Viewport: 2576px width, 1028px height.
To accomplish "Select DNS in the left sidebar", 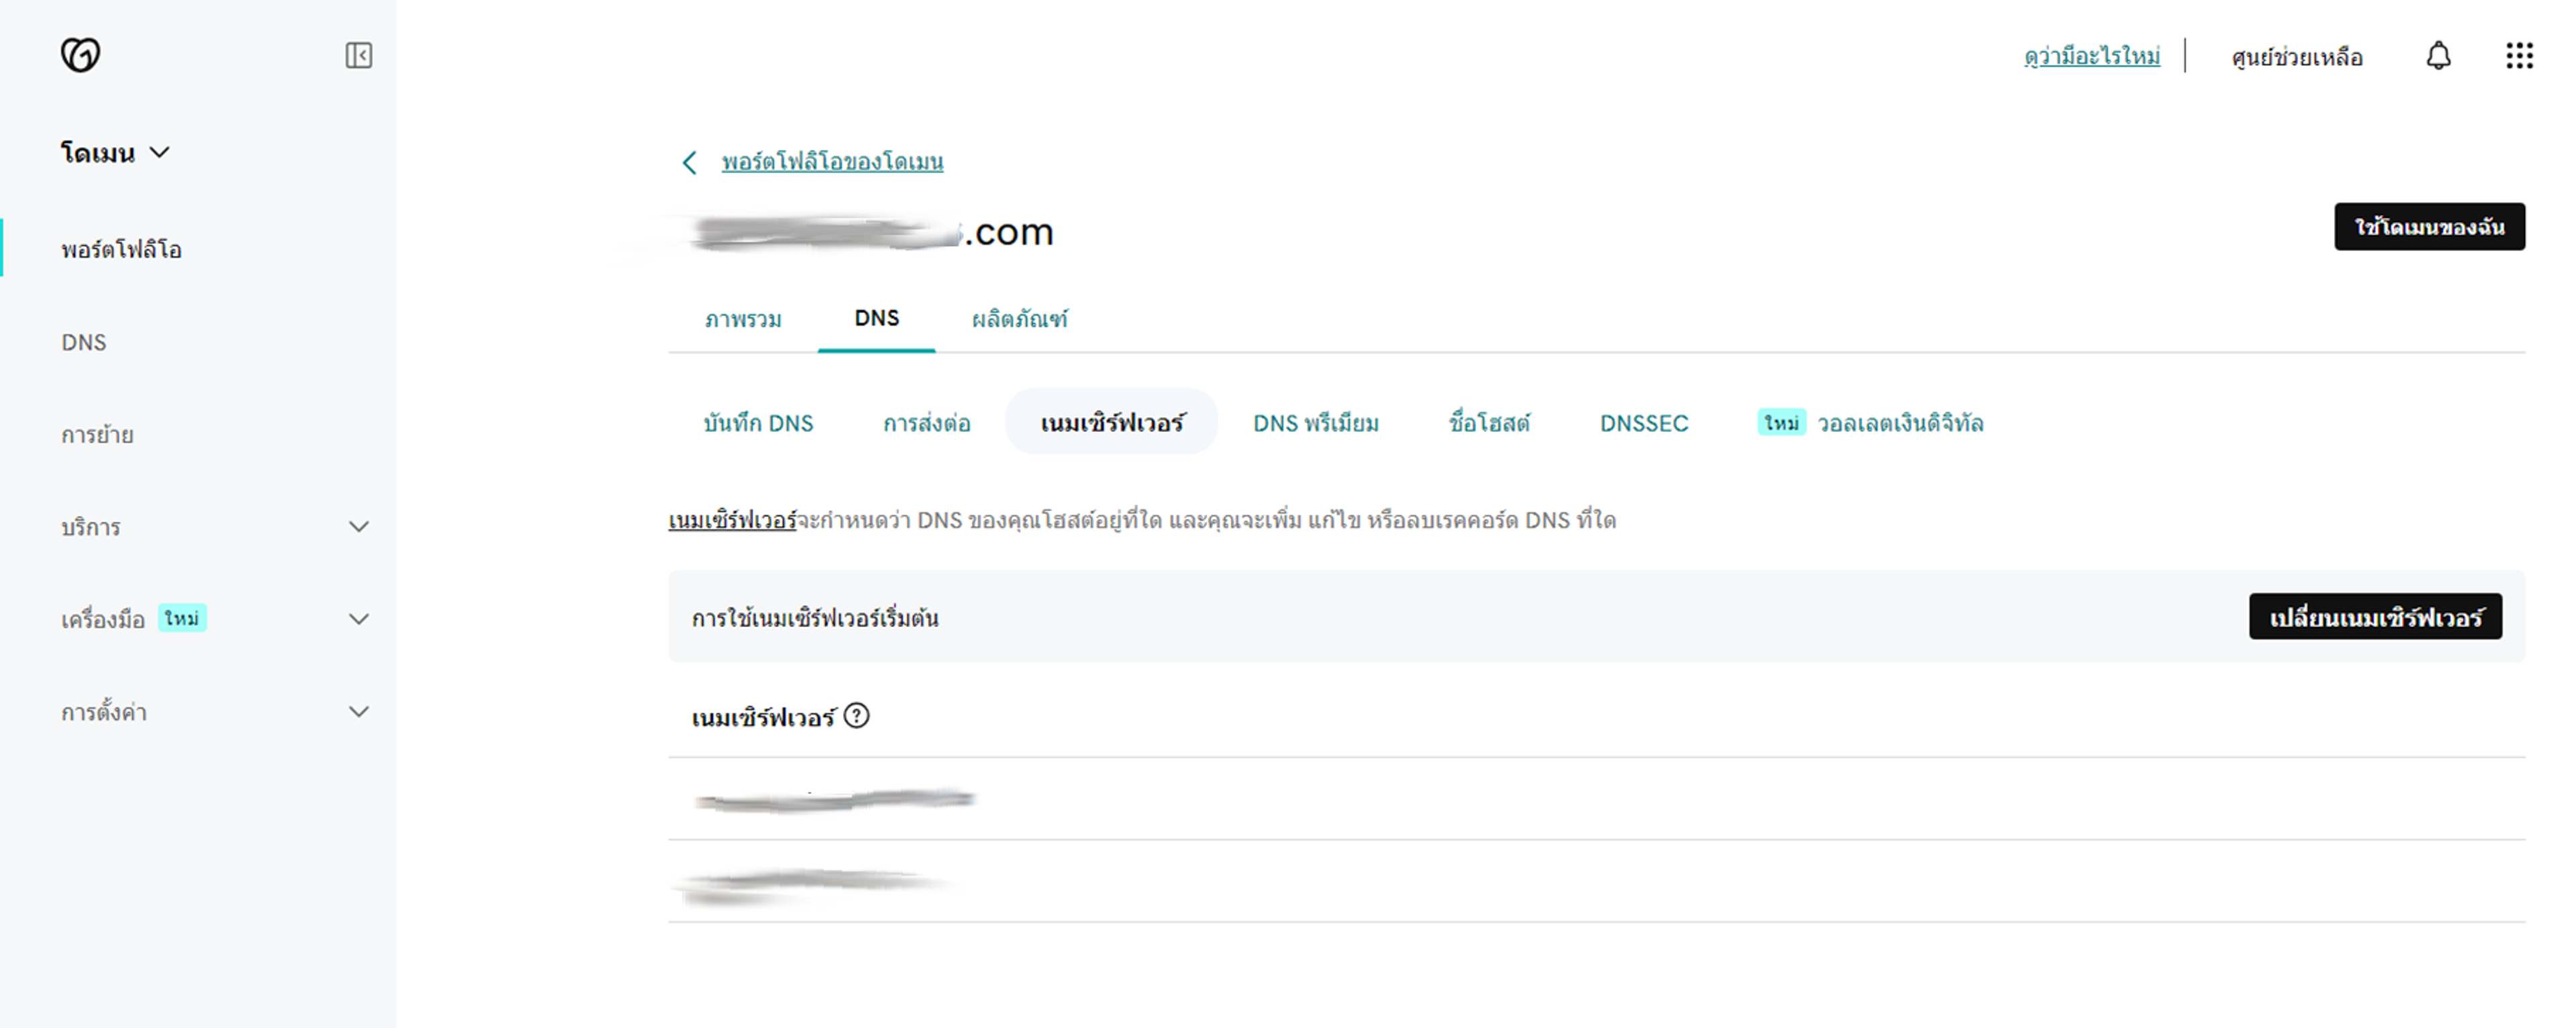I will pos(84,342).
